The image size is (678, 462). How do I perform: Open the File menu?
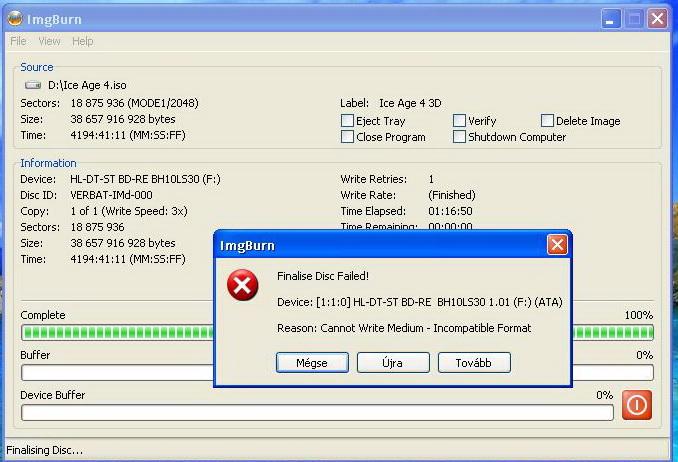[x=18, y=41]
